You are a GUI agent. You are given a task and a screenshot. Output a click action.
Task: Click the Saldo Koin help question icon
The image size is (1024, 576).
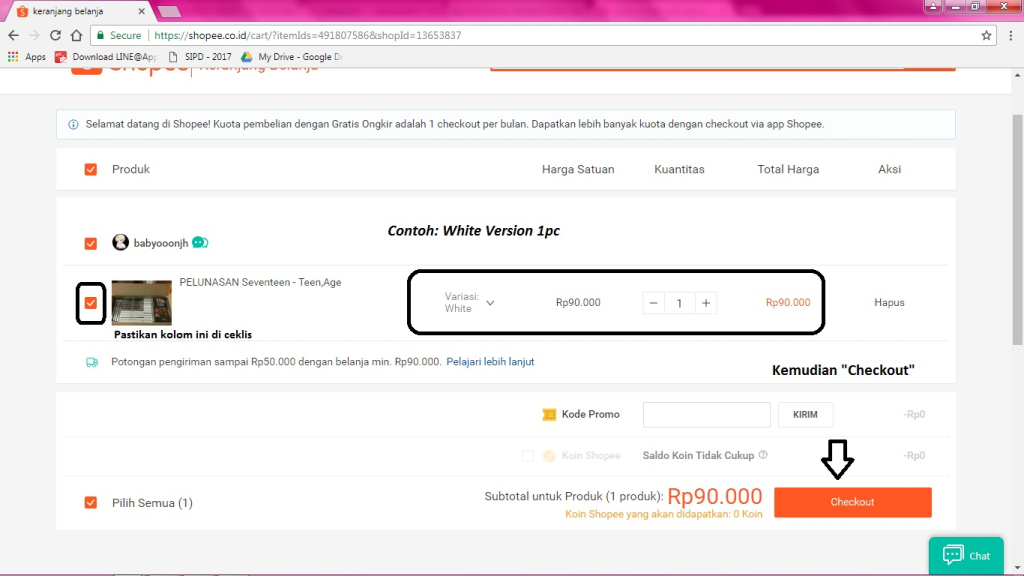(x=763, y=455)
